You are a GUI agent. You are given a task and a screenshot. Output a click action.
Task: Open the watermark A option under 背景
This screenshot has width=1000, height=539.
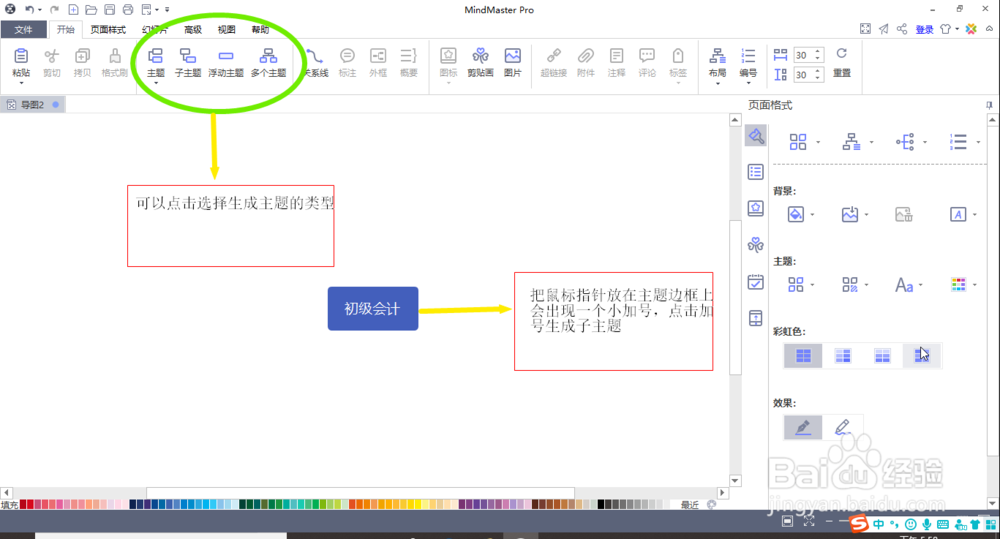pyautogui.click(x=958, y=214)
